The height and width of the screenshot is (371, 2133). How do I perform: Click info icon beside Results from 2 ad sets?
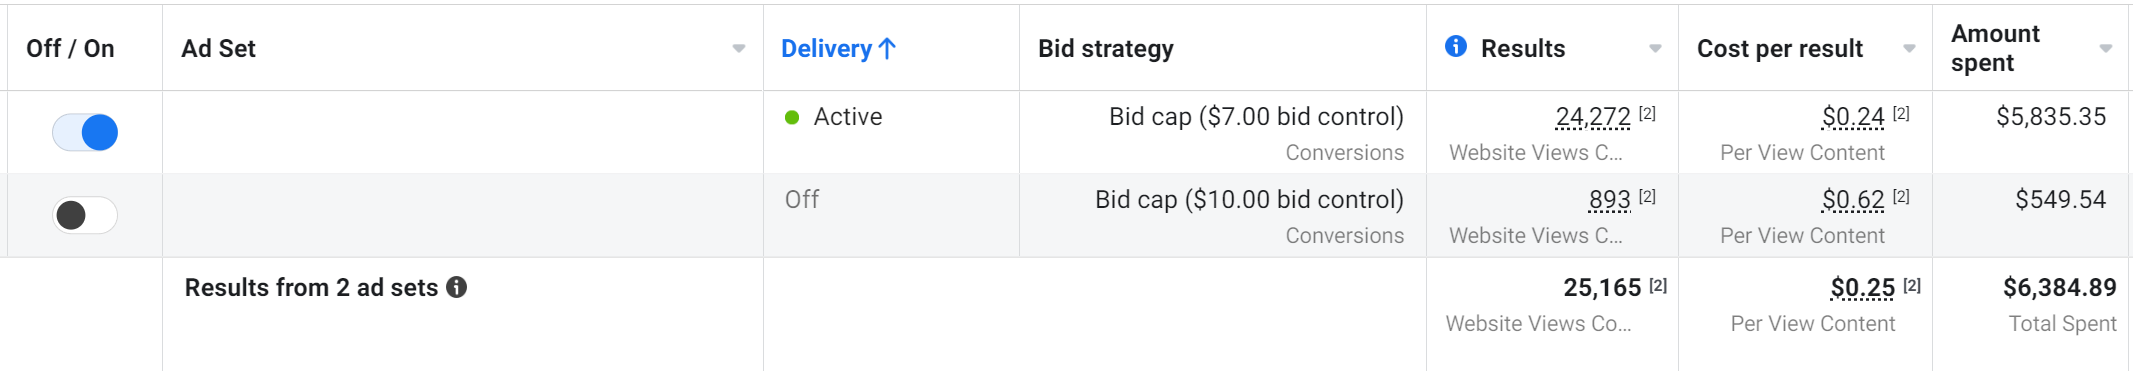coord(457,287)
